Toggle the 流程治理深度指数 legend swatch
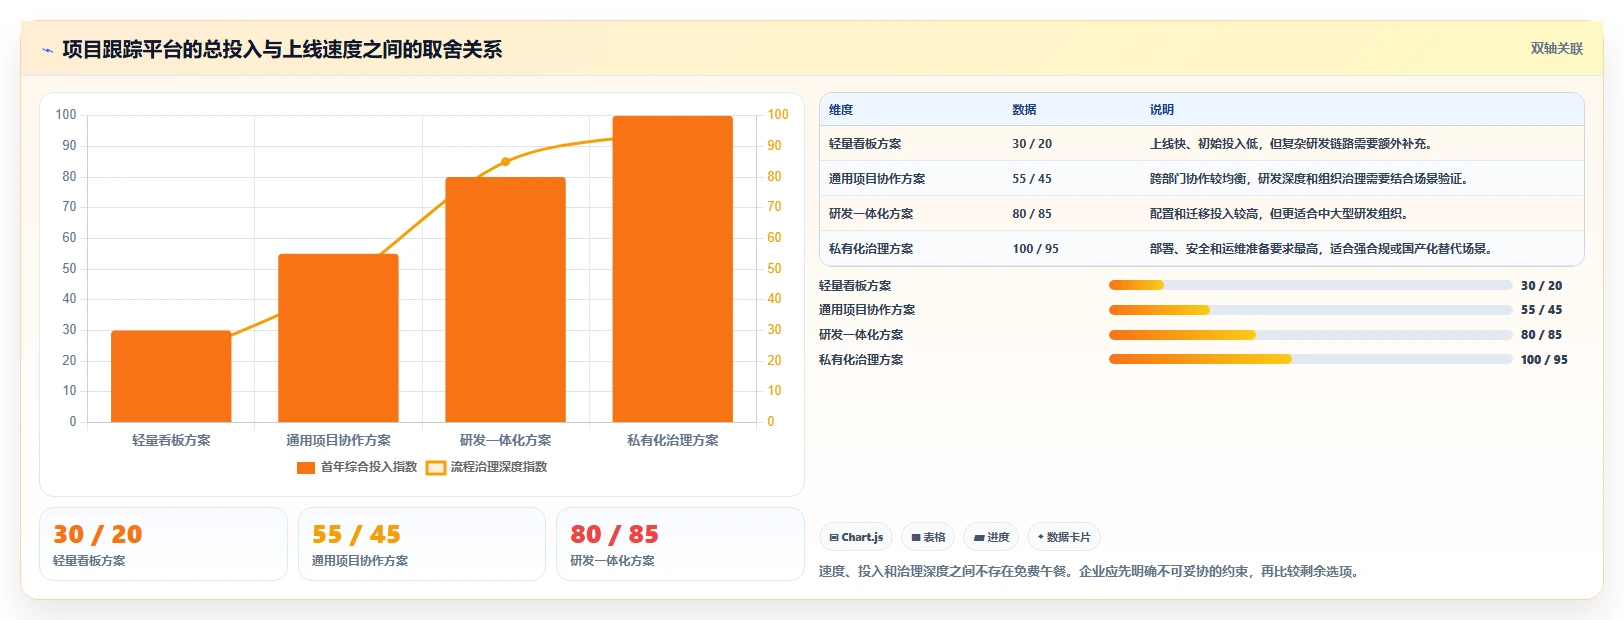Screen dimensions: 1624x620 pos(436,467)
